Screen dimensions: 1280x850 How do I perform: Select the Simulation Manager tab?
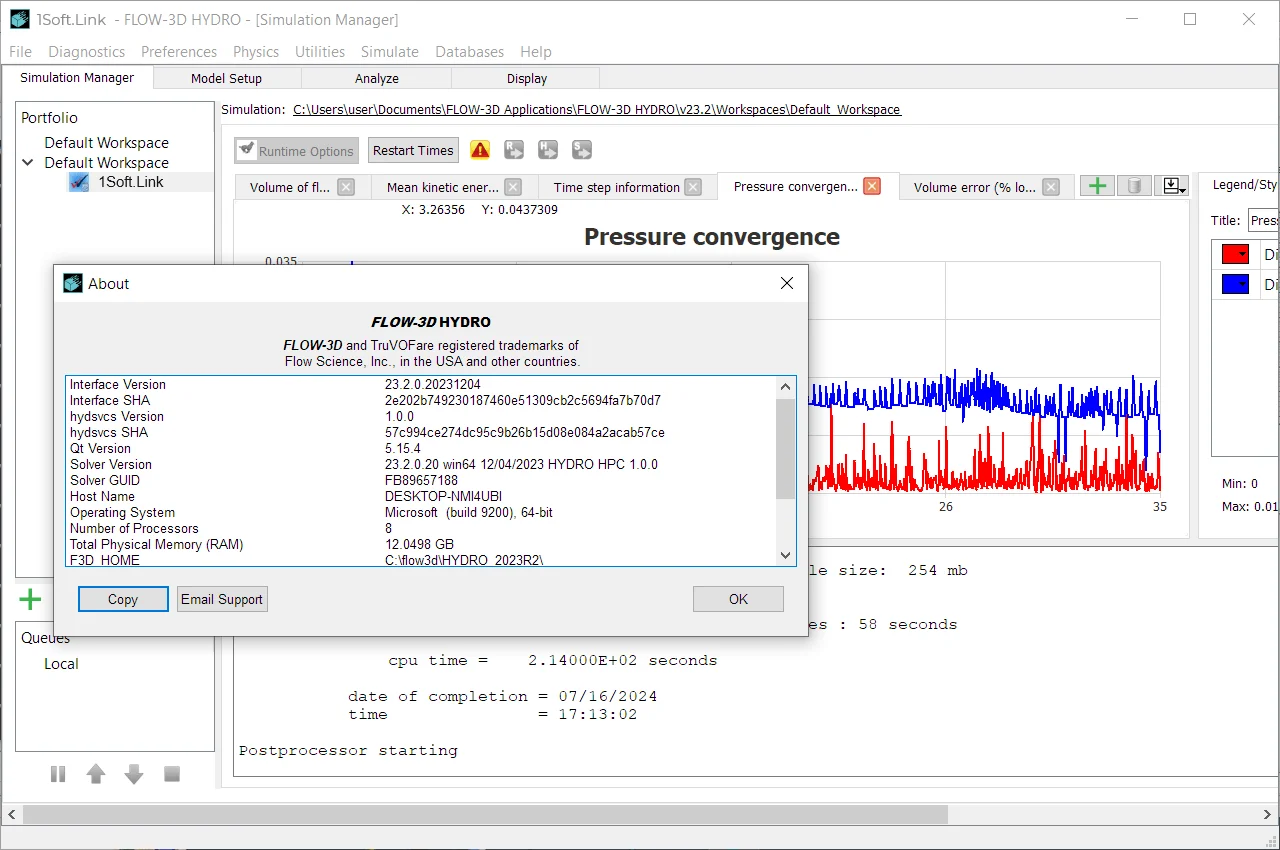coord(77,77)
